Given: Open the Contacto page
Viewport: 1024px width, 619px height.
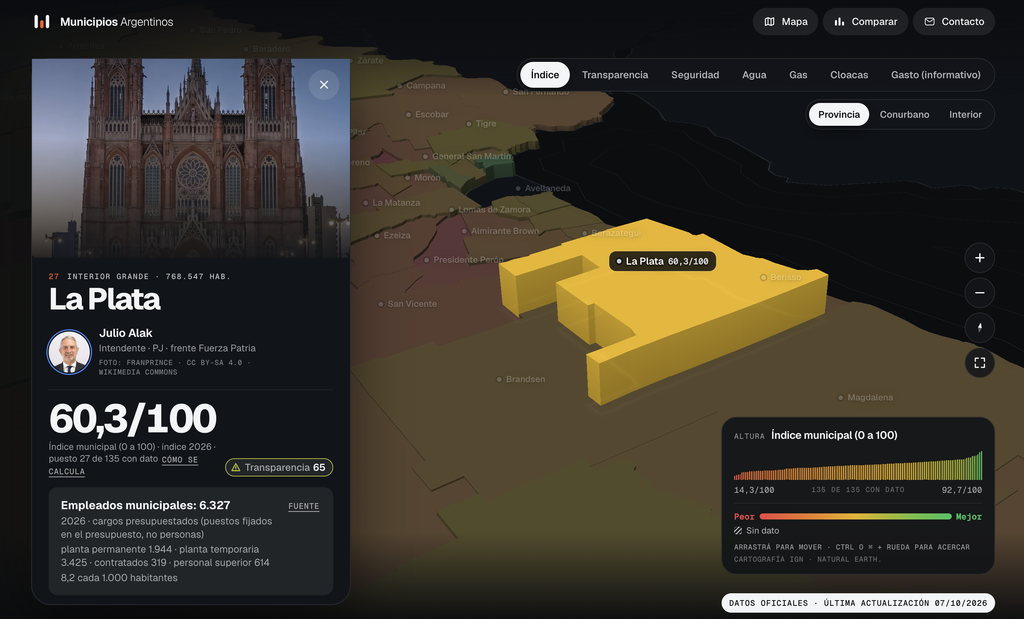Looking at the screenshot, I should (x=954, y=22).
